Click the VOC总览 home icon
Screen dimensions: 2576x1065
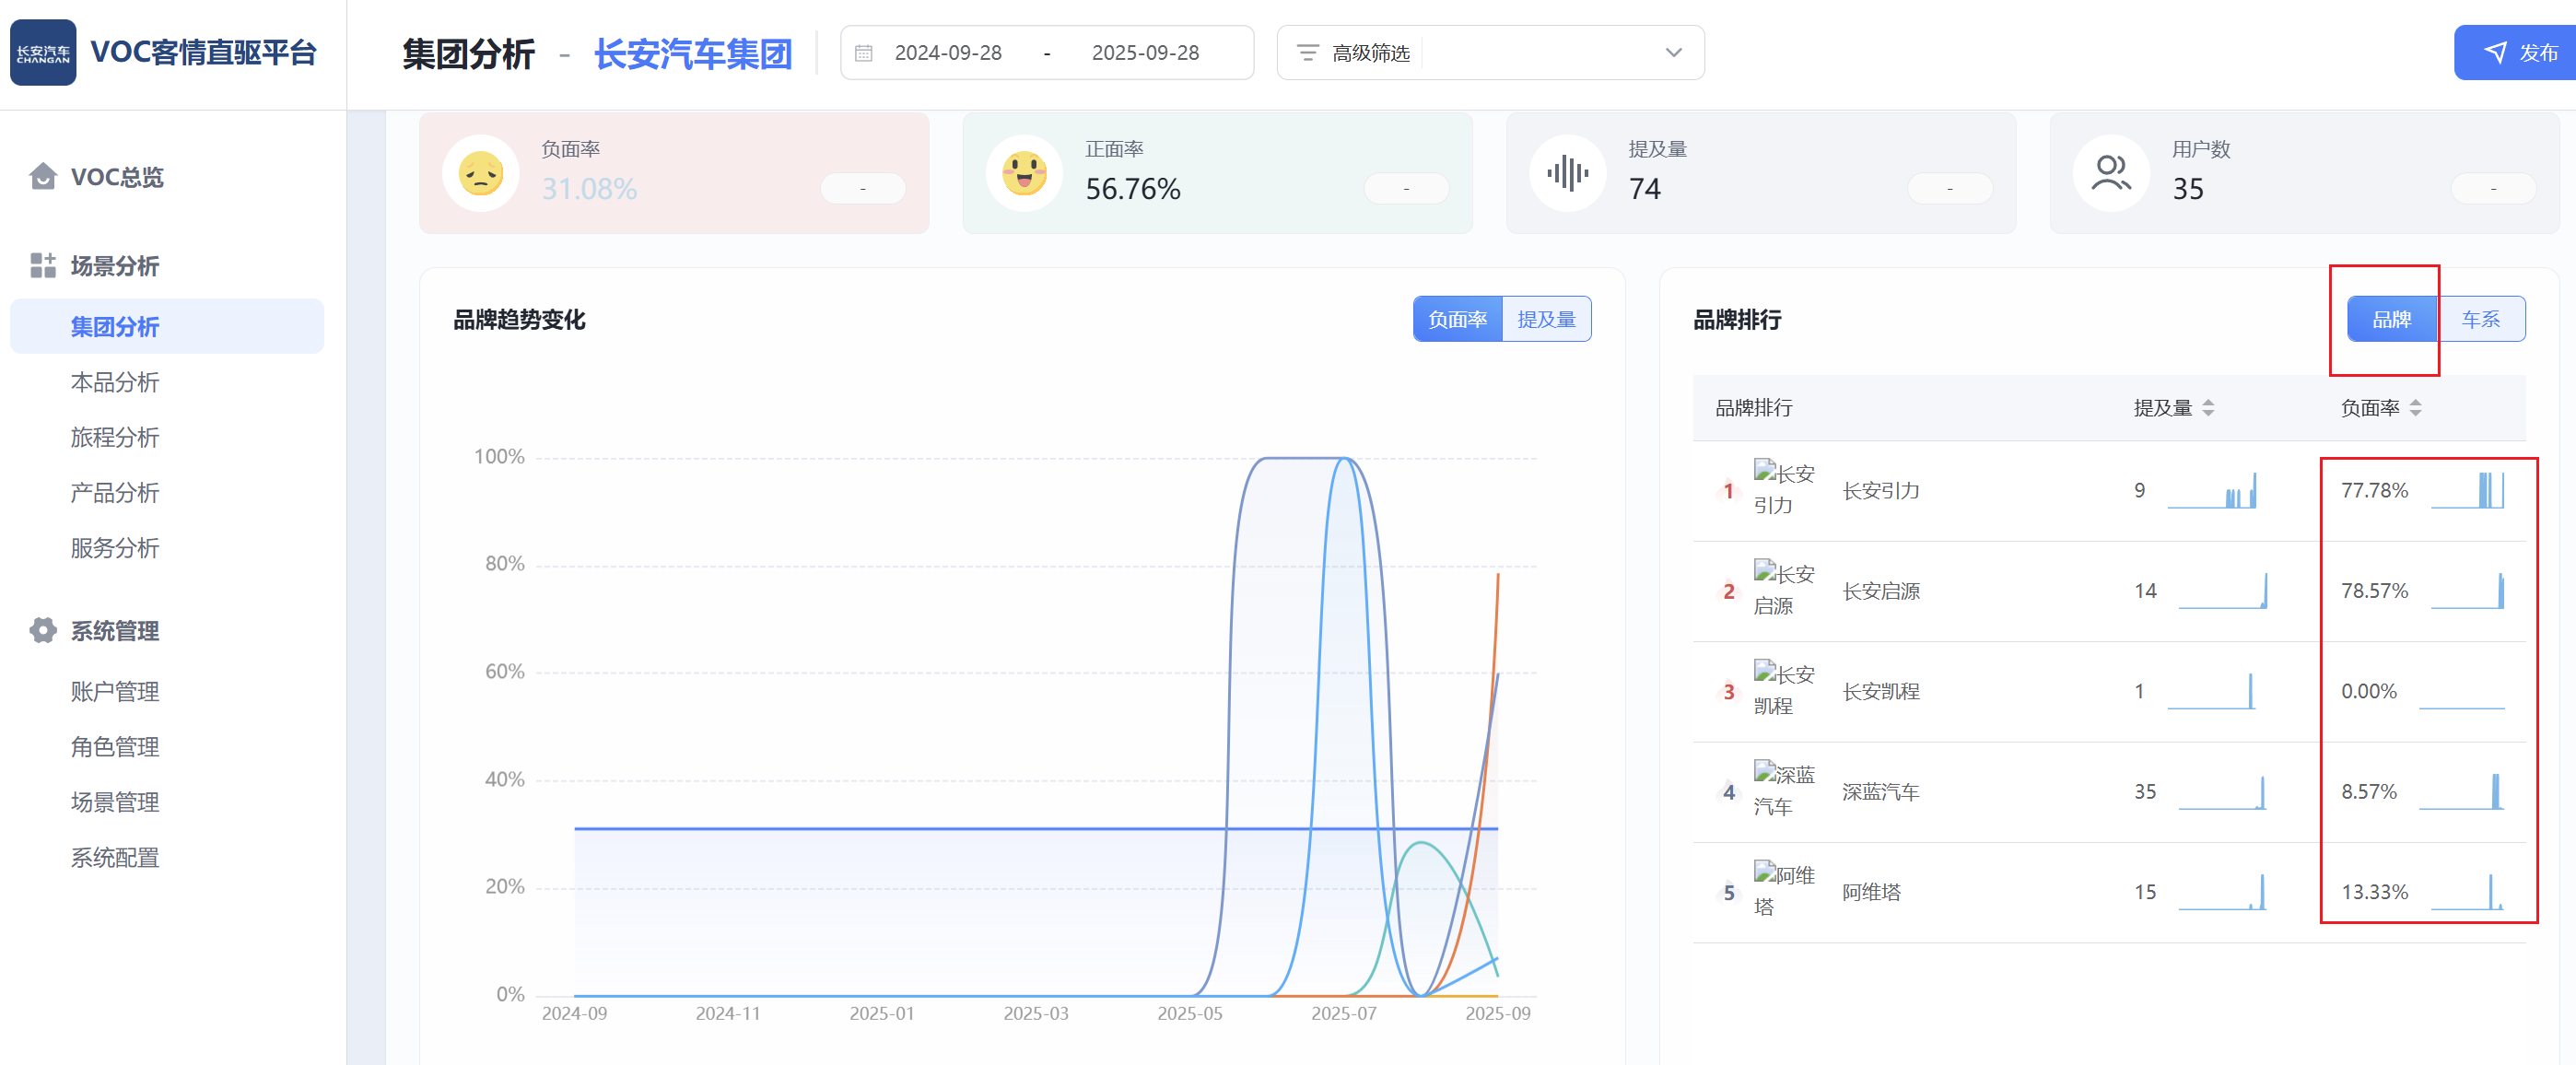(x=43, y=177)
